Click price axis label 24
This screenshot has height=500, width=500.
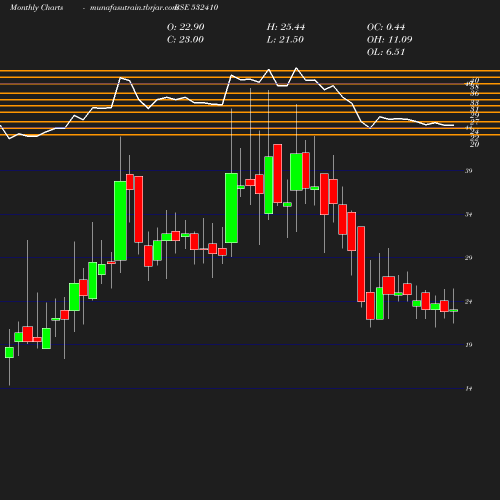pyautogui.click(x=469, y=302)
